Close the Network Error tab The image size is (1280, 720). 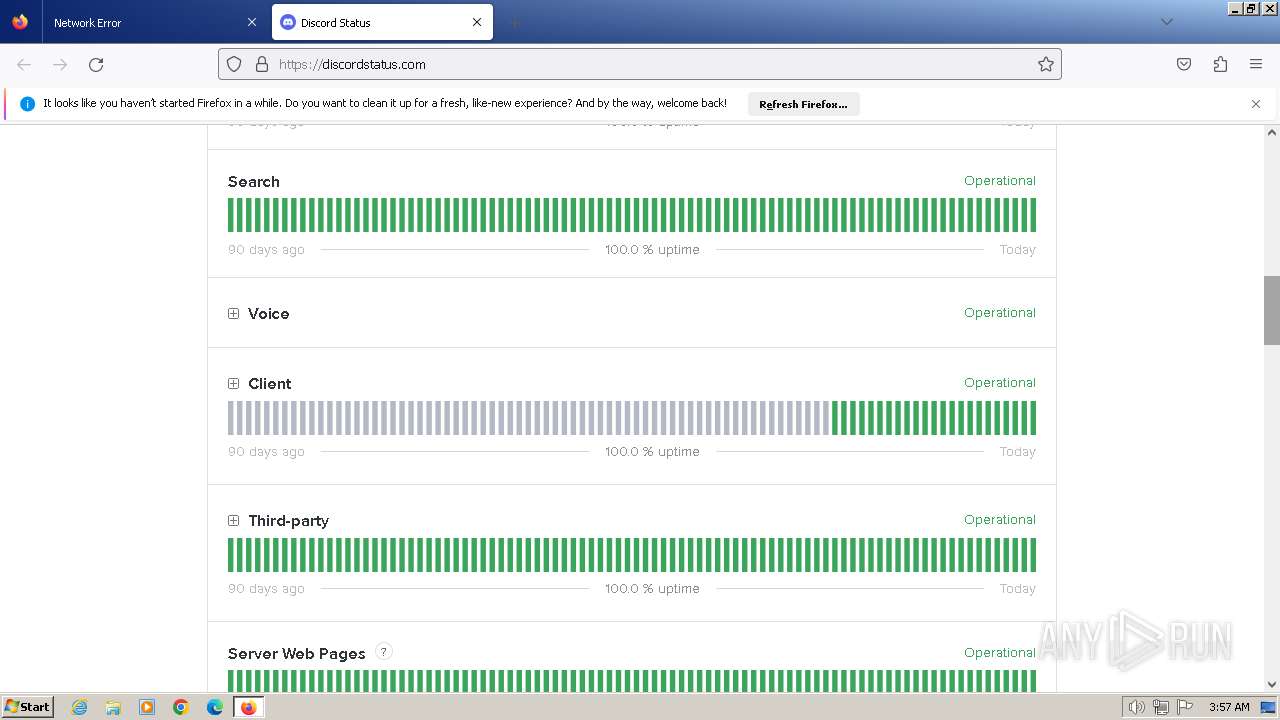pos(252,22)
